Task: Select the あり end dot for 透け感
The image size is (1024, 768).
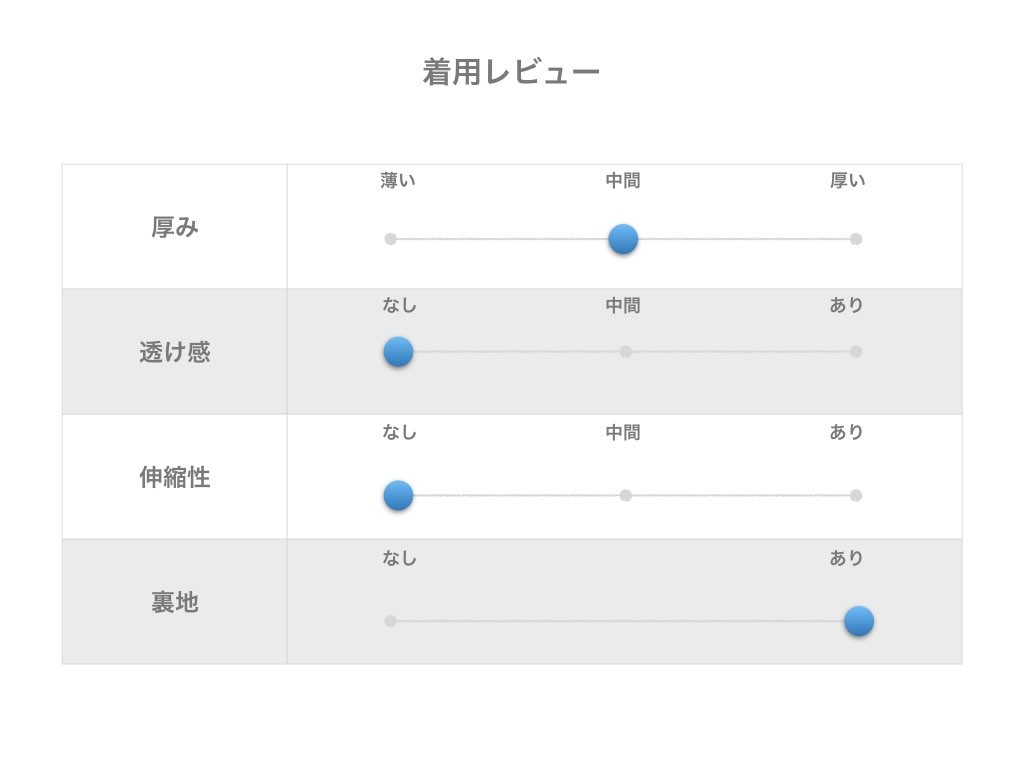Action: tap(855, 351)
